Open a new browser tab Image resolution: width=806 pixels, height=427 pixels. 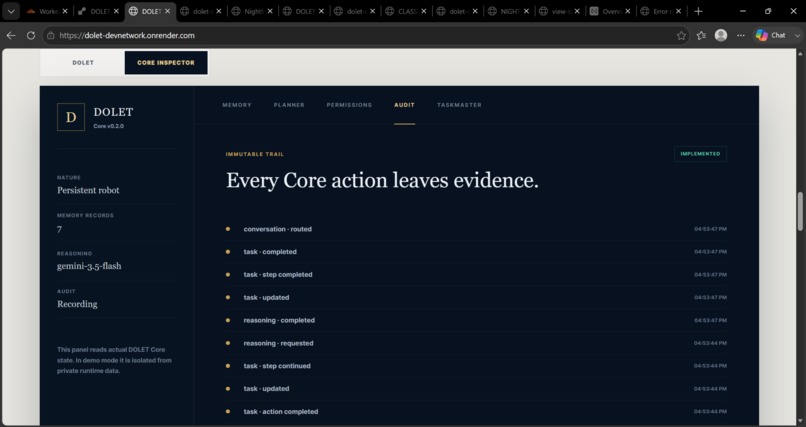[698, 11]
